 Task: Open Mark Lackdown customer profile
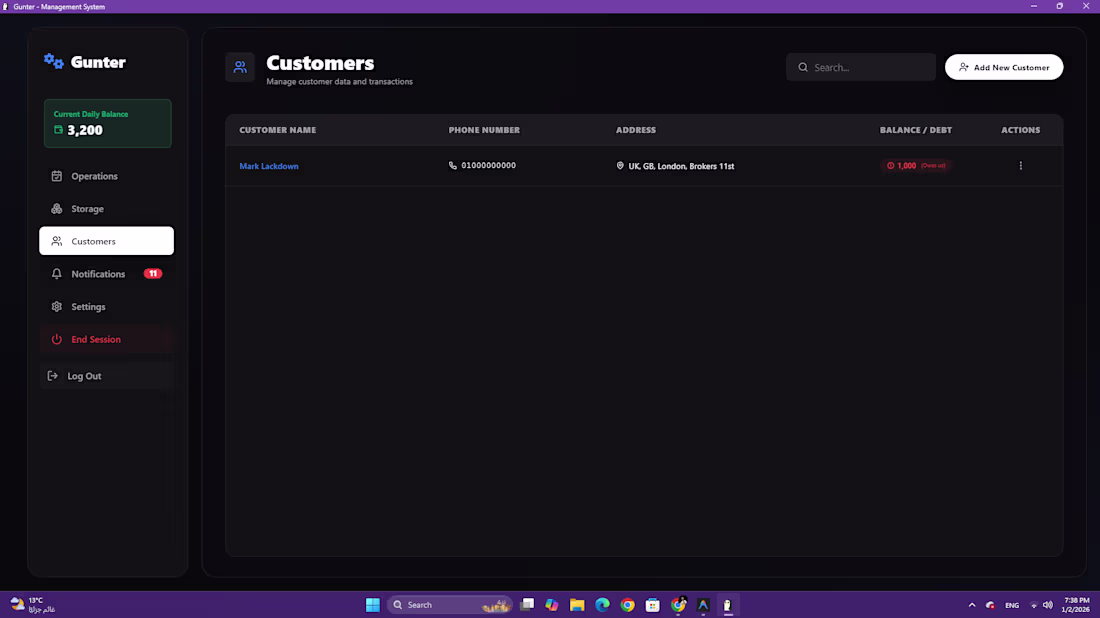(269, 166)
